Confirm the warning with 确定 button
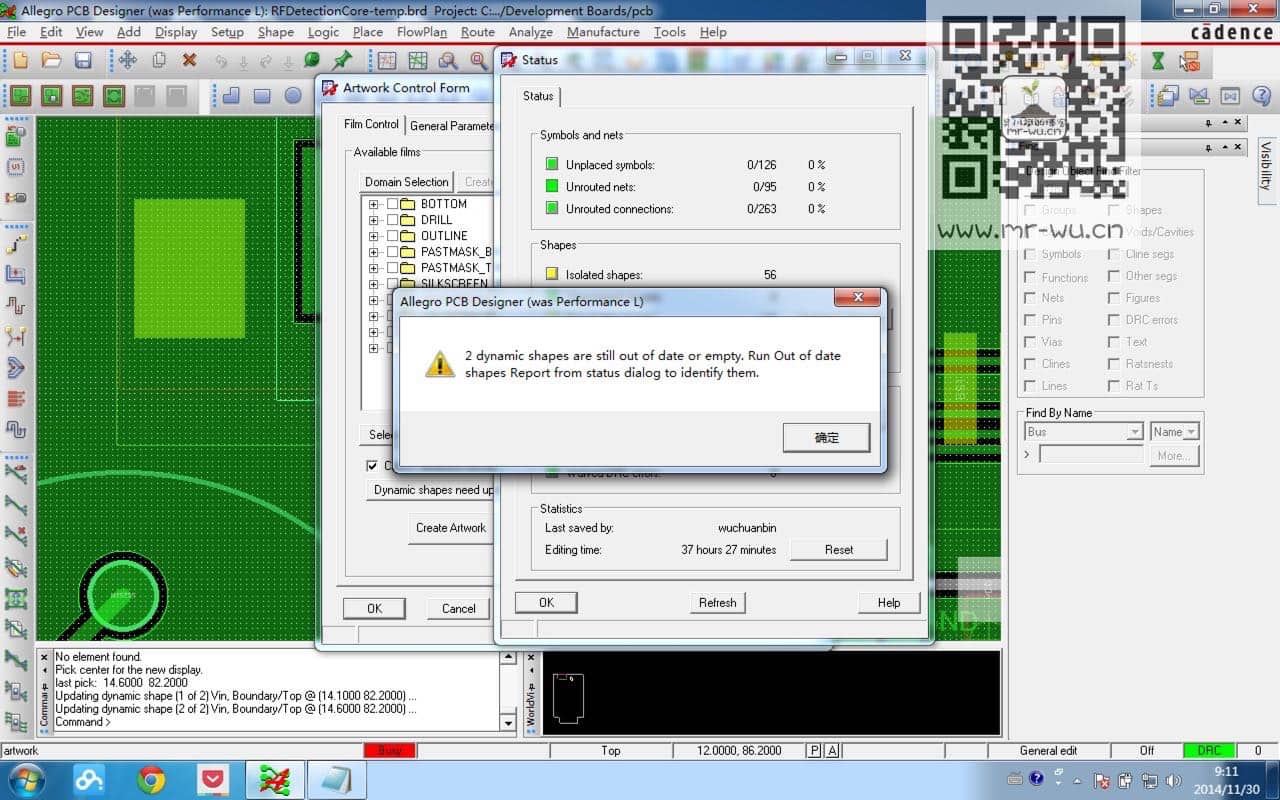This screenshot has width=1280, height=800. pos(826,437)
